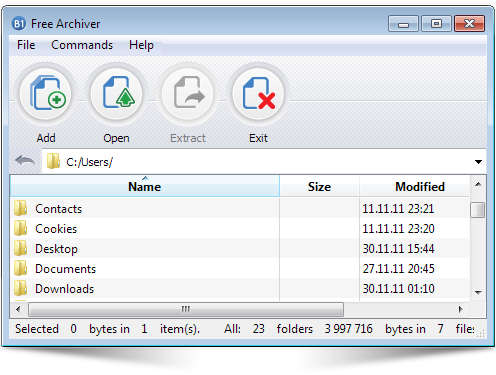This screenshot has height=375, width=496.
Task: Click the B1 logo in title bar
Action: coord(19,24)
